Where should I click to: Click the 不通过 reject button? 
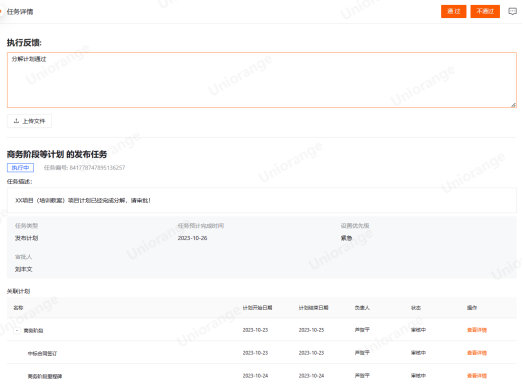[x=485, y=11]
